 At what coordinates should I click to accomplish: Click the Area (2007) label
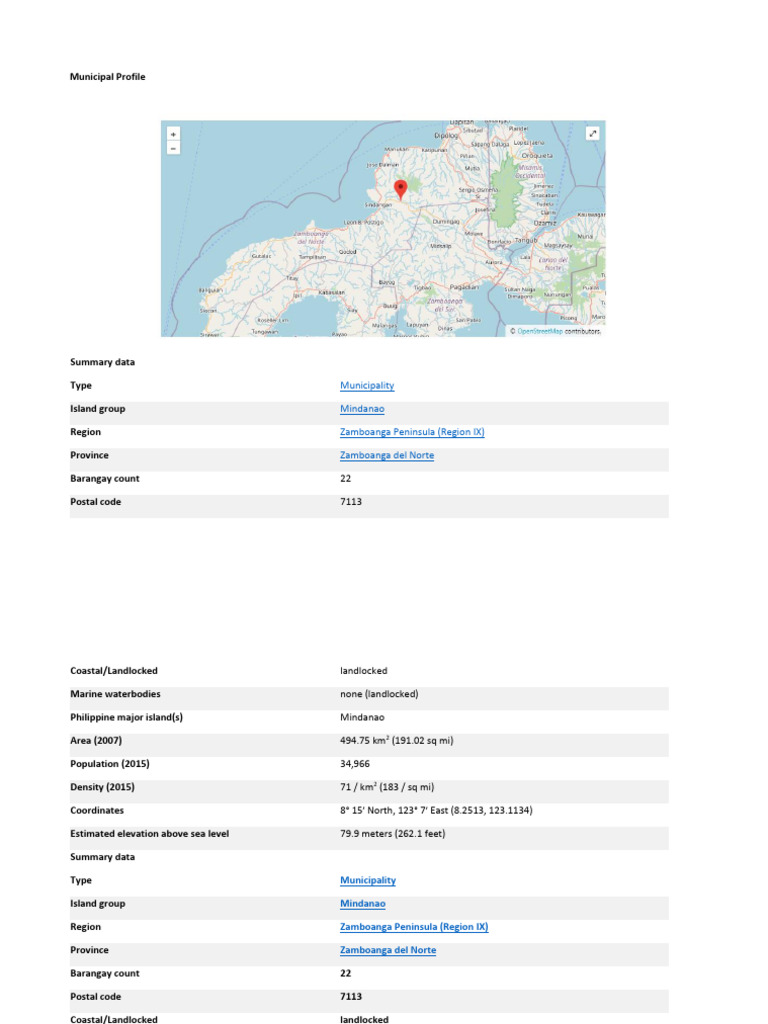pyautogui.click(x=96, y=741)
